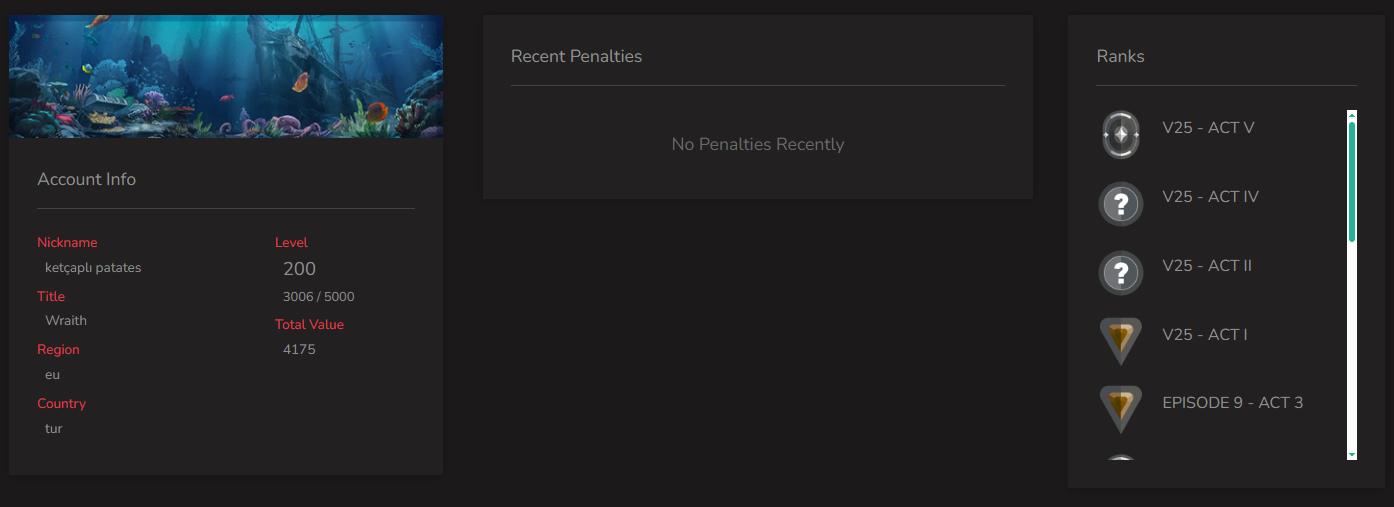Click the partially visible rank icon at list bottom
1394x507 pixels.
coord(1121,457)
